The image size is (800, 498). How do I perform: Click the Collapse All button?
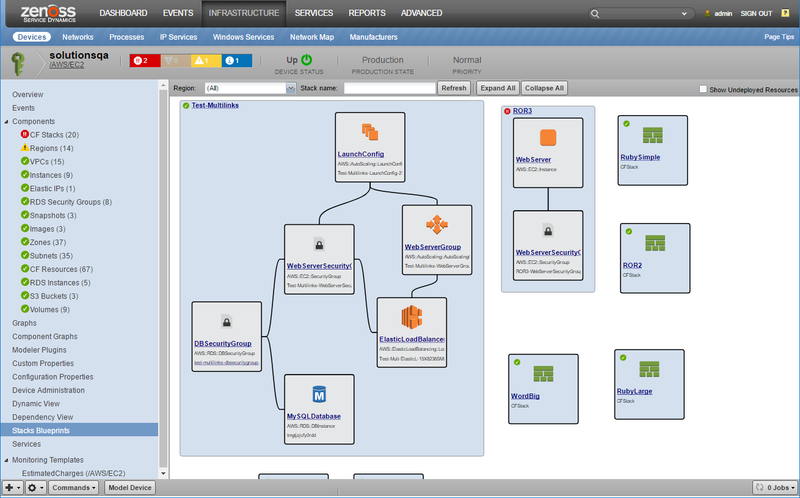click(x=544, y=88)
